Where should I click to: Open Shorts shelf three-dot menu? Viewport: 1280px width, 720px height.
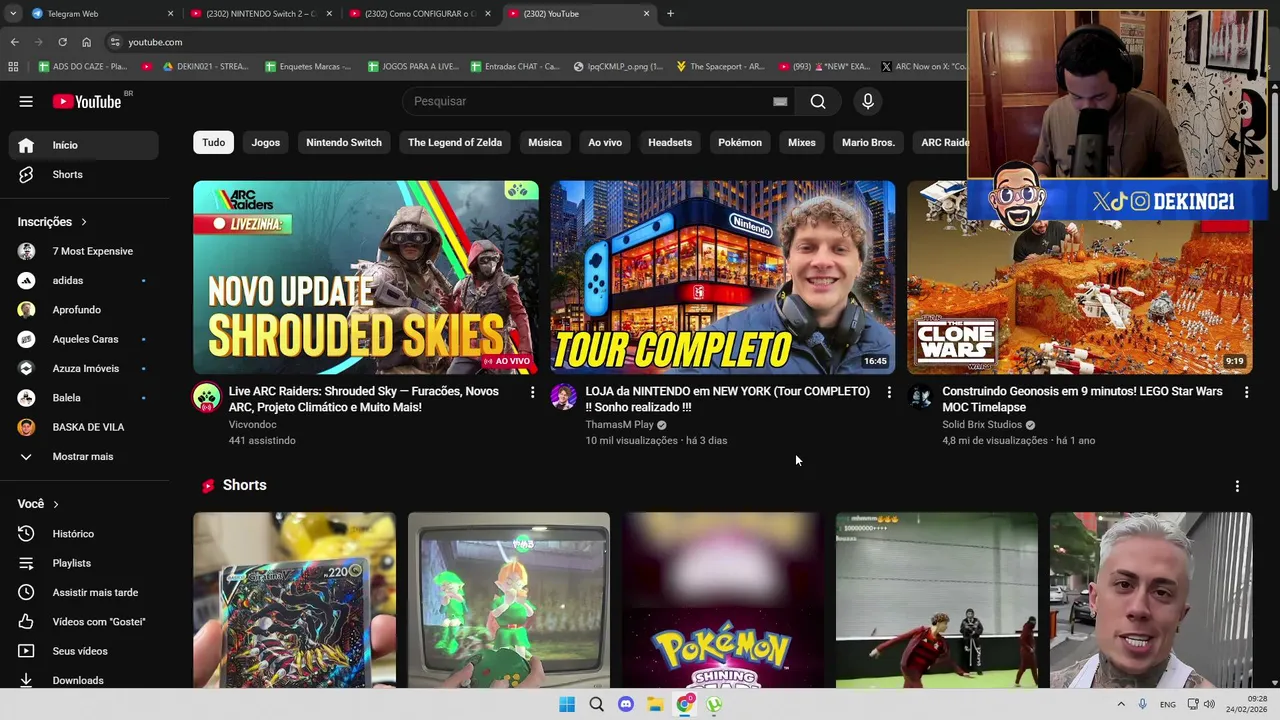[1237, 486]
